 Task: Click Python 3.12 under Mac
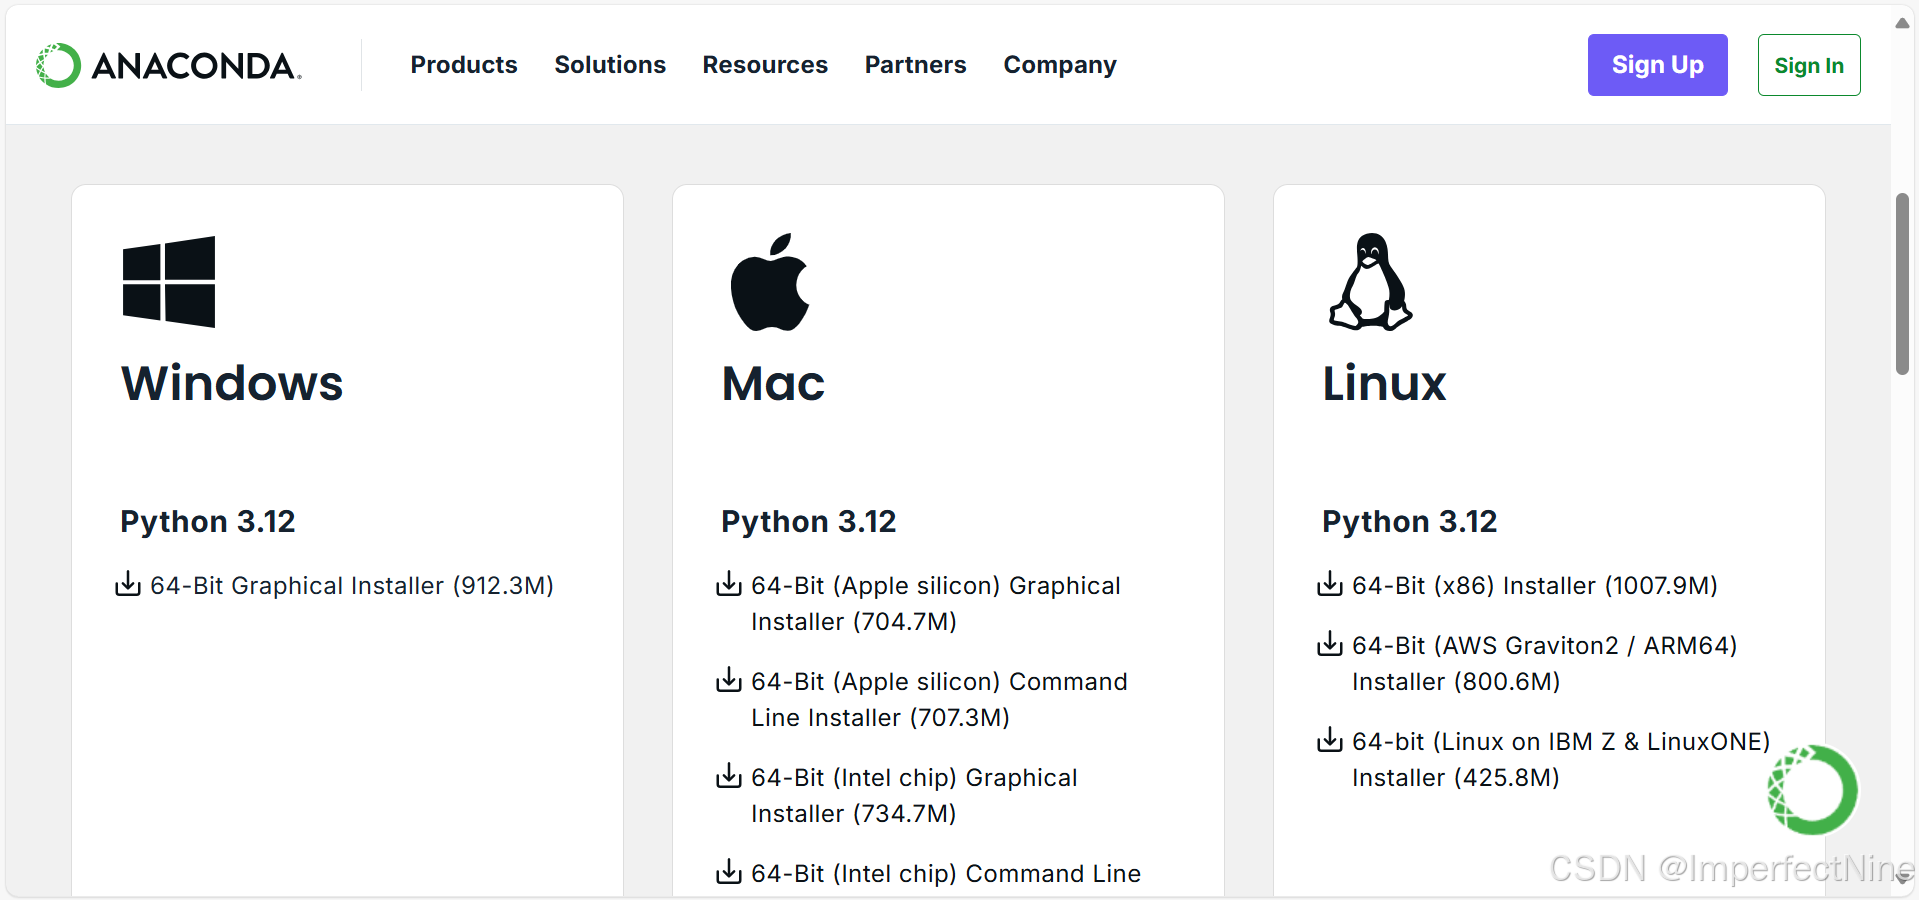pyautogui.click(x=809, y=522)
